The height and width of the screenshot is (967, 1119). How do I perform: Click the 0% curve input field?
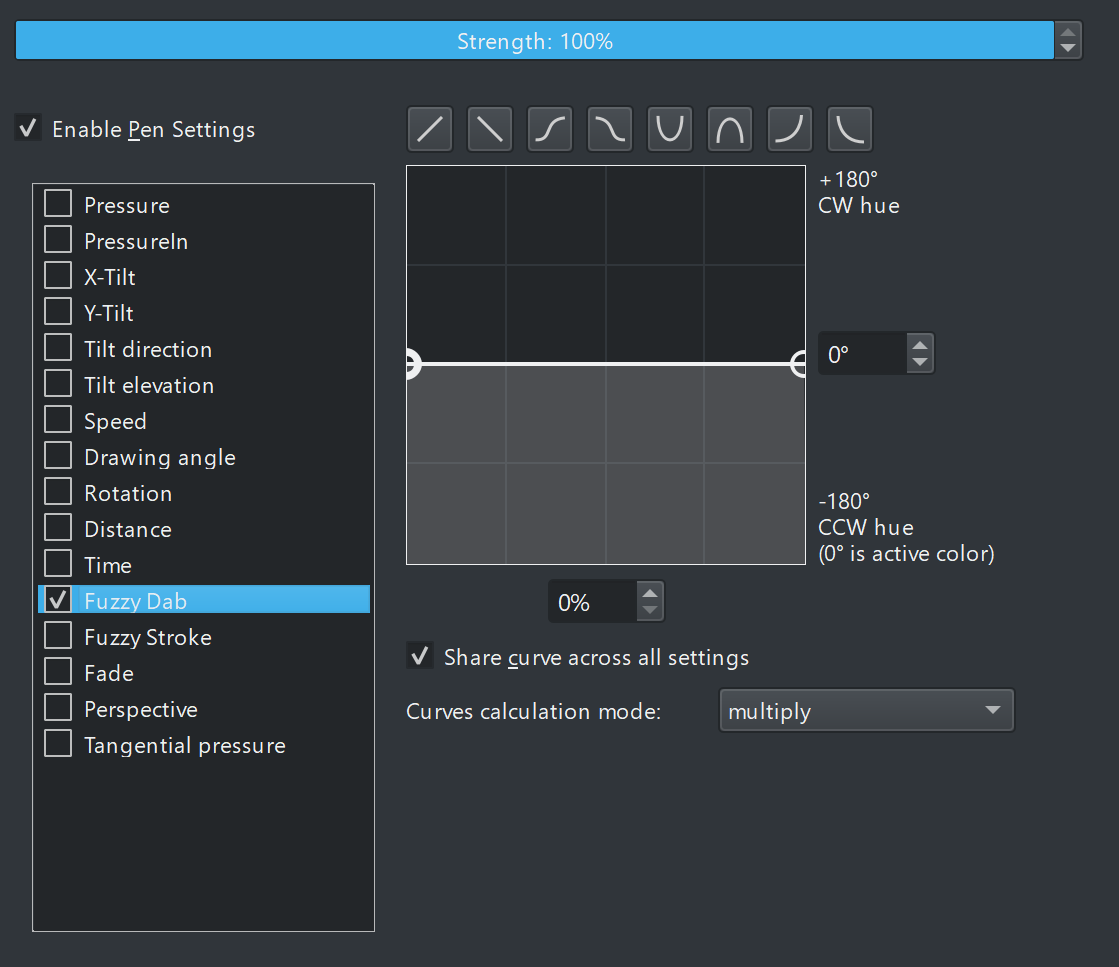point(590,602)
